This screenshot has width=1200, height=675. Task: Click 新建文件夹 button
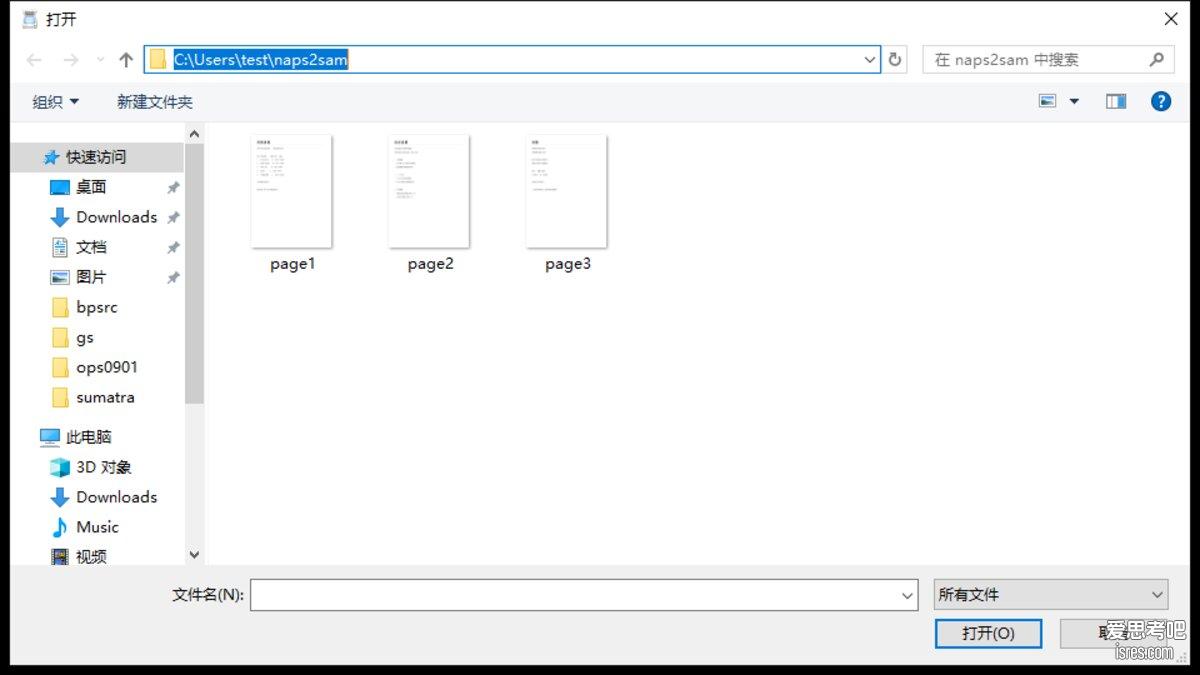coord(155,101)
